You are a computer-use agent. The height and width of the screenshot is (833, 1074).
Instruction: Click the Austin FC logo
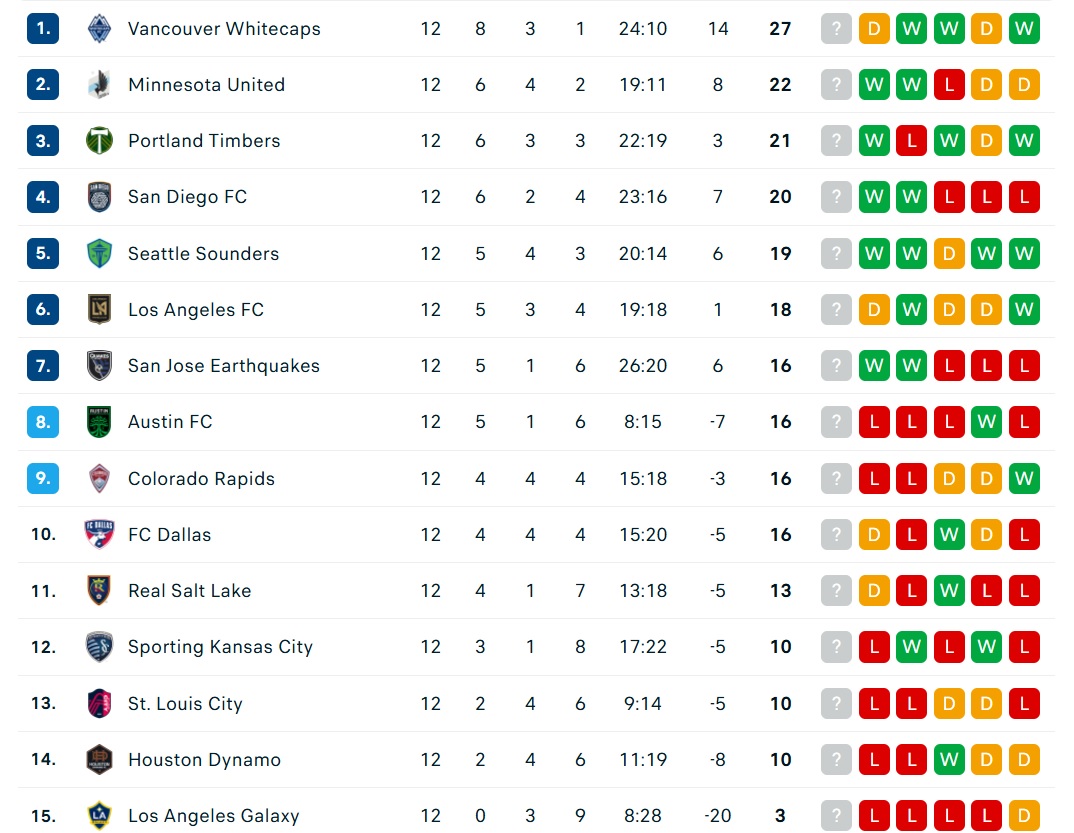[99, 422]
